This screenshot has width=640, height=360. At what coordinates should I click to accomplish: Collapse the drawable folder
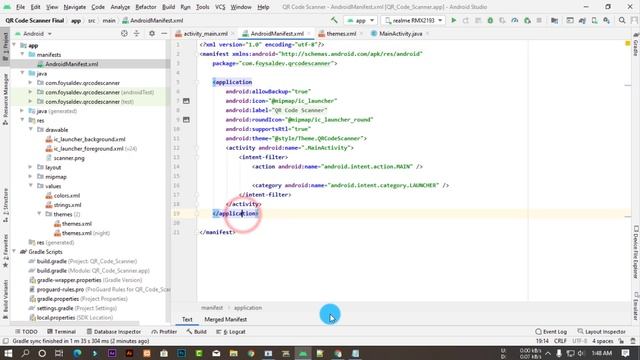(31, 130)
